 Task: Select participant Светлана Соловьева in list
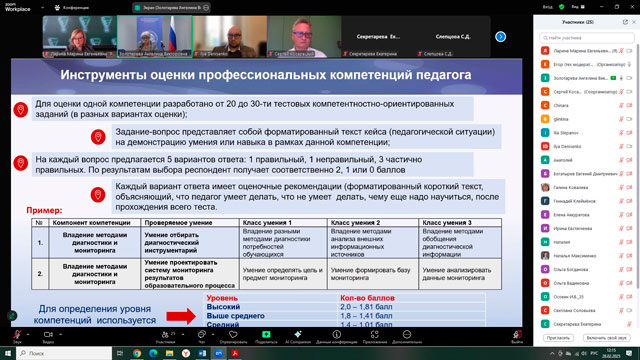(587, 310)
